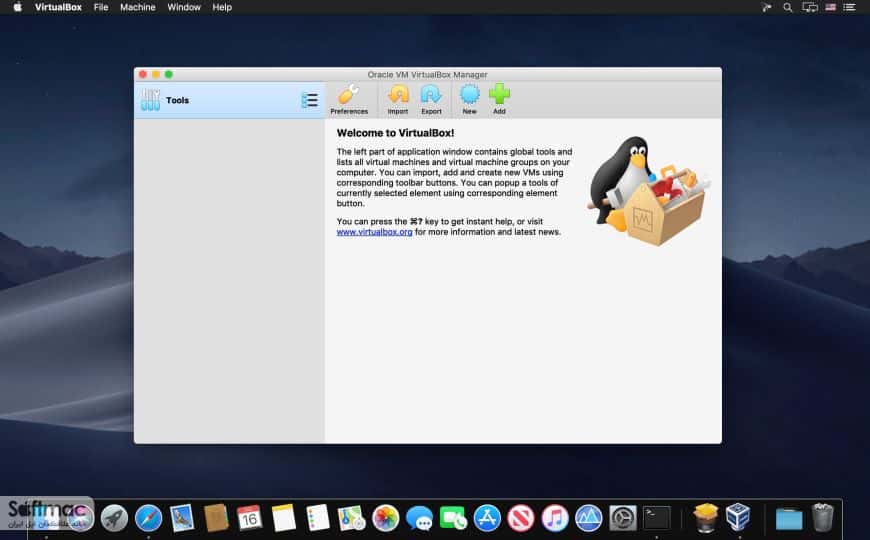Select the Tools item in sidebar
The height and width of the screenshot is (540, 870).
click(229, 100)
